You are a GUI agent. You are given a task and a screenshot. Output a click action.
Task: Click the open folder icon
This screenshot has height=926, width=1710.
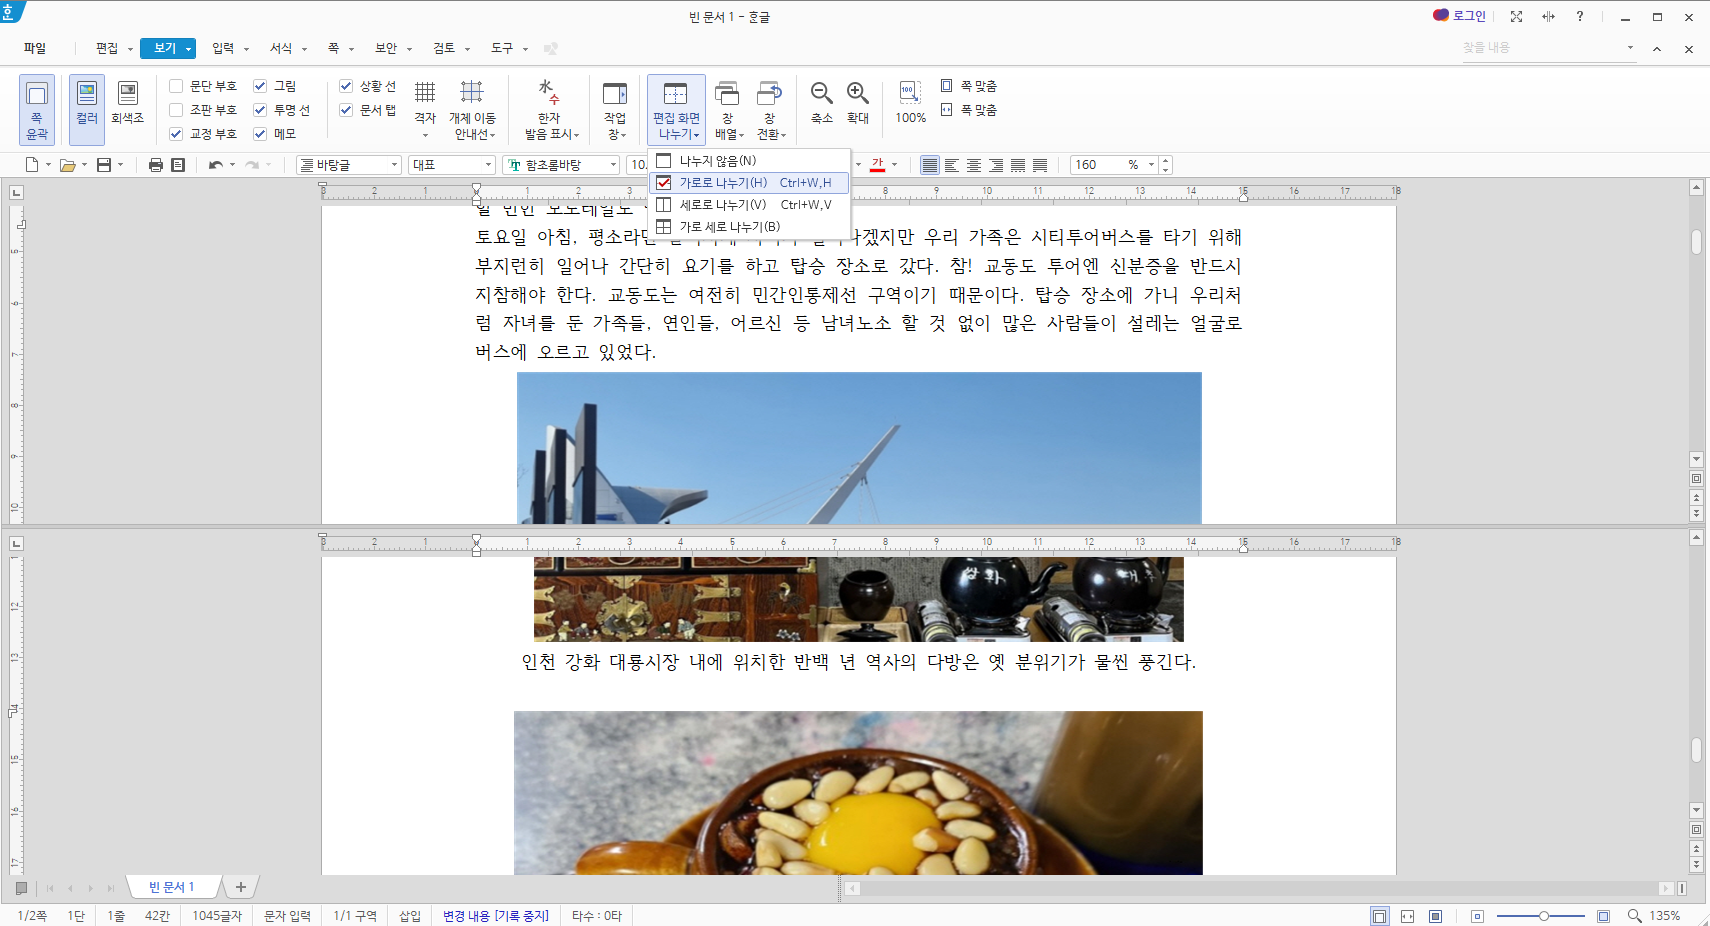coord(67,165)
